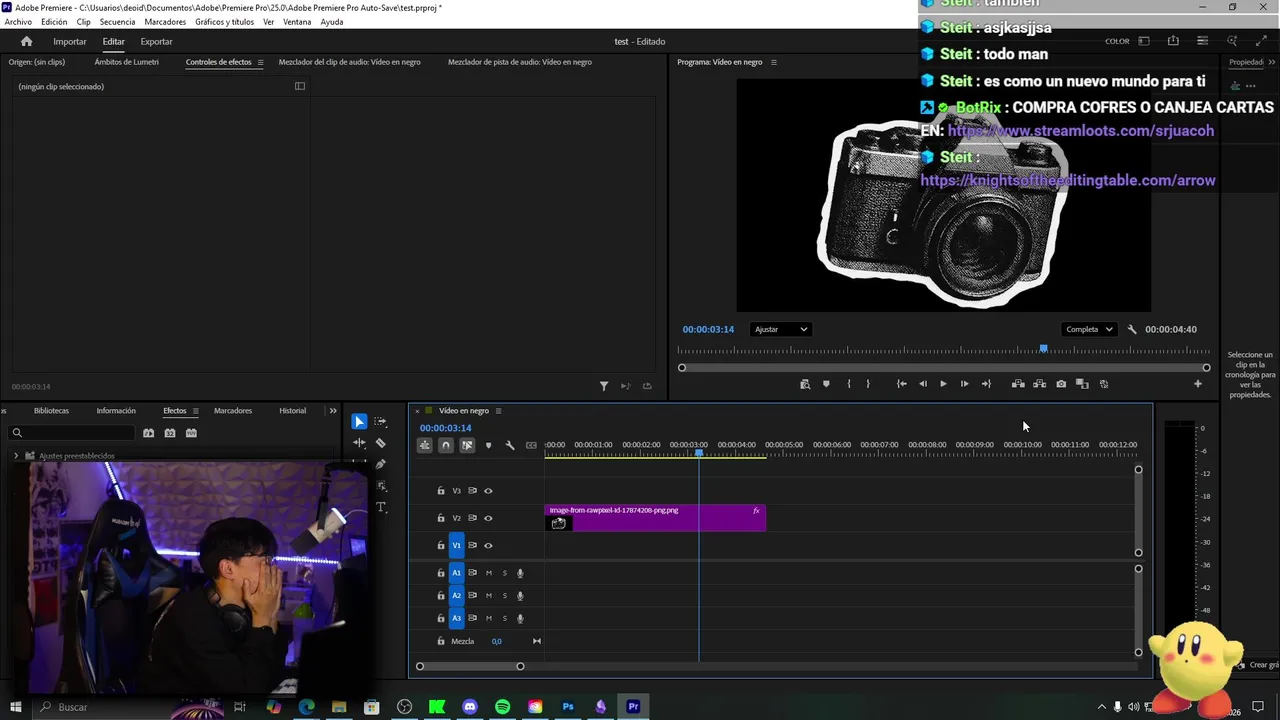Open Premiere Pro from the taskbar
The height and width of the screenshot is (720, 1280).
click(x=633, y=707)
